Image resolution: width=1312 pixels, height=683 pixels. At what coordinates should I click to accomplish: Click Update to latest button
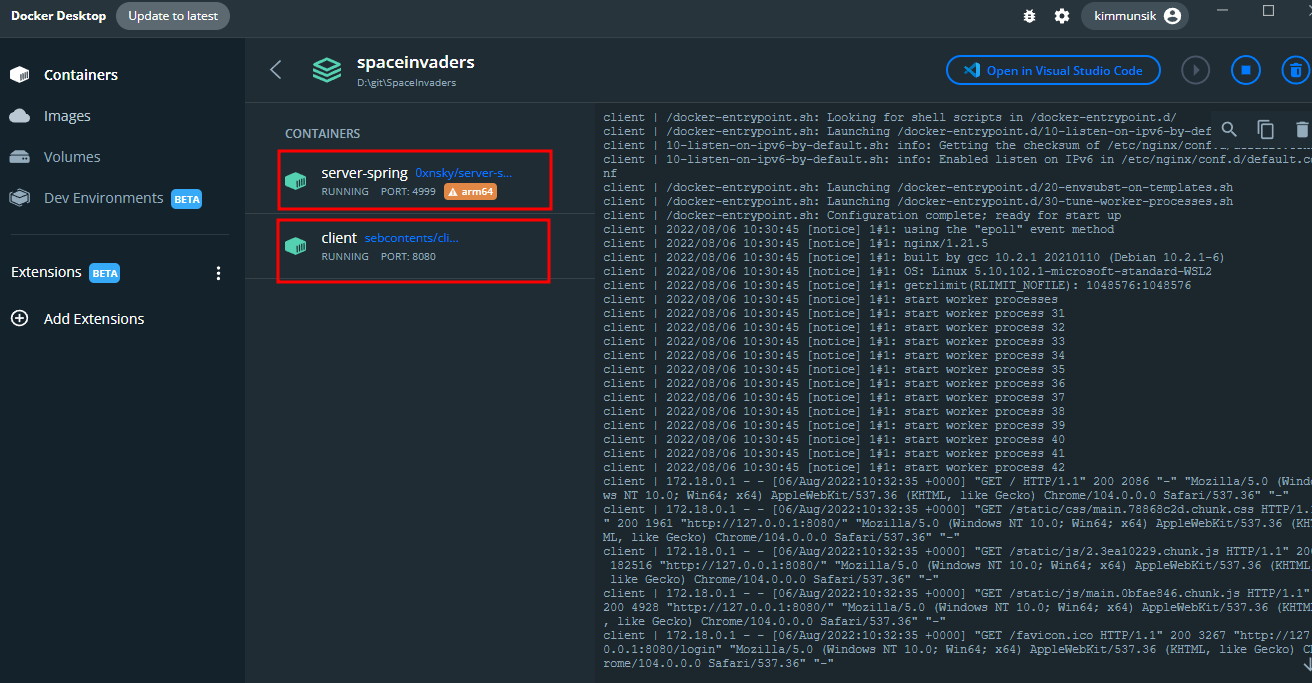173,16
